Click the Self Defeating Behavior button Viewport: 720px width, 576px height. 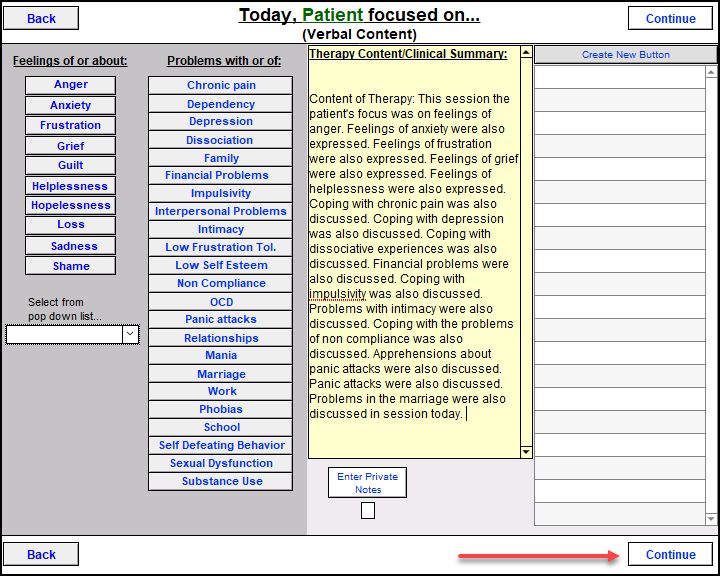221,446
